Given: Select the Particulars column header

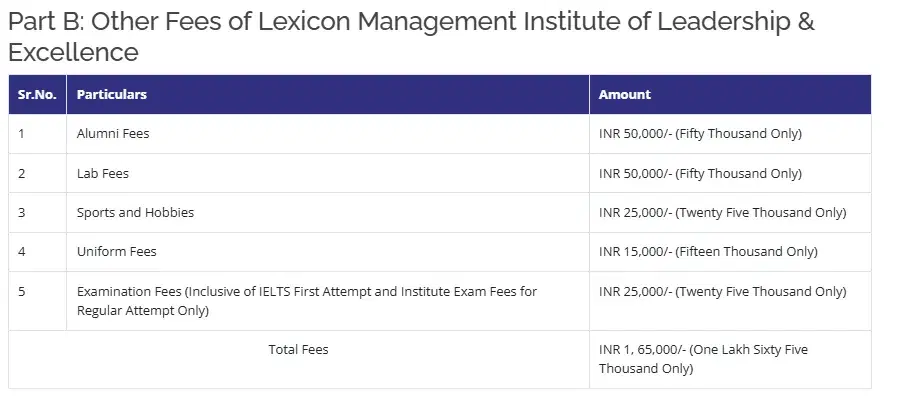Looking at the screenshot, I should tap(112, 94).
